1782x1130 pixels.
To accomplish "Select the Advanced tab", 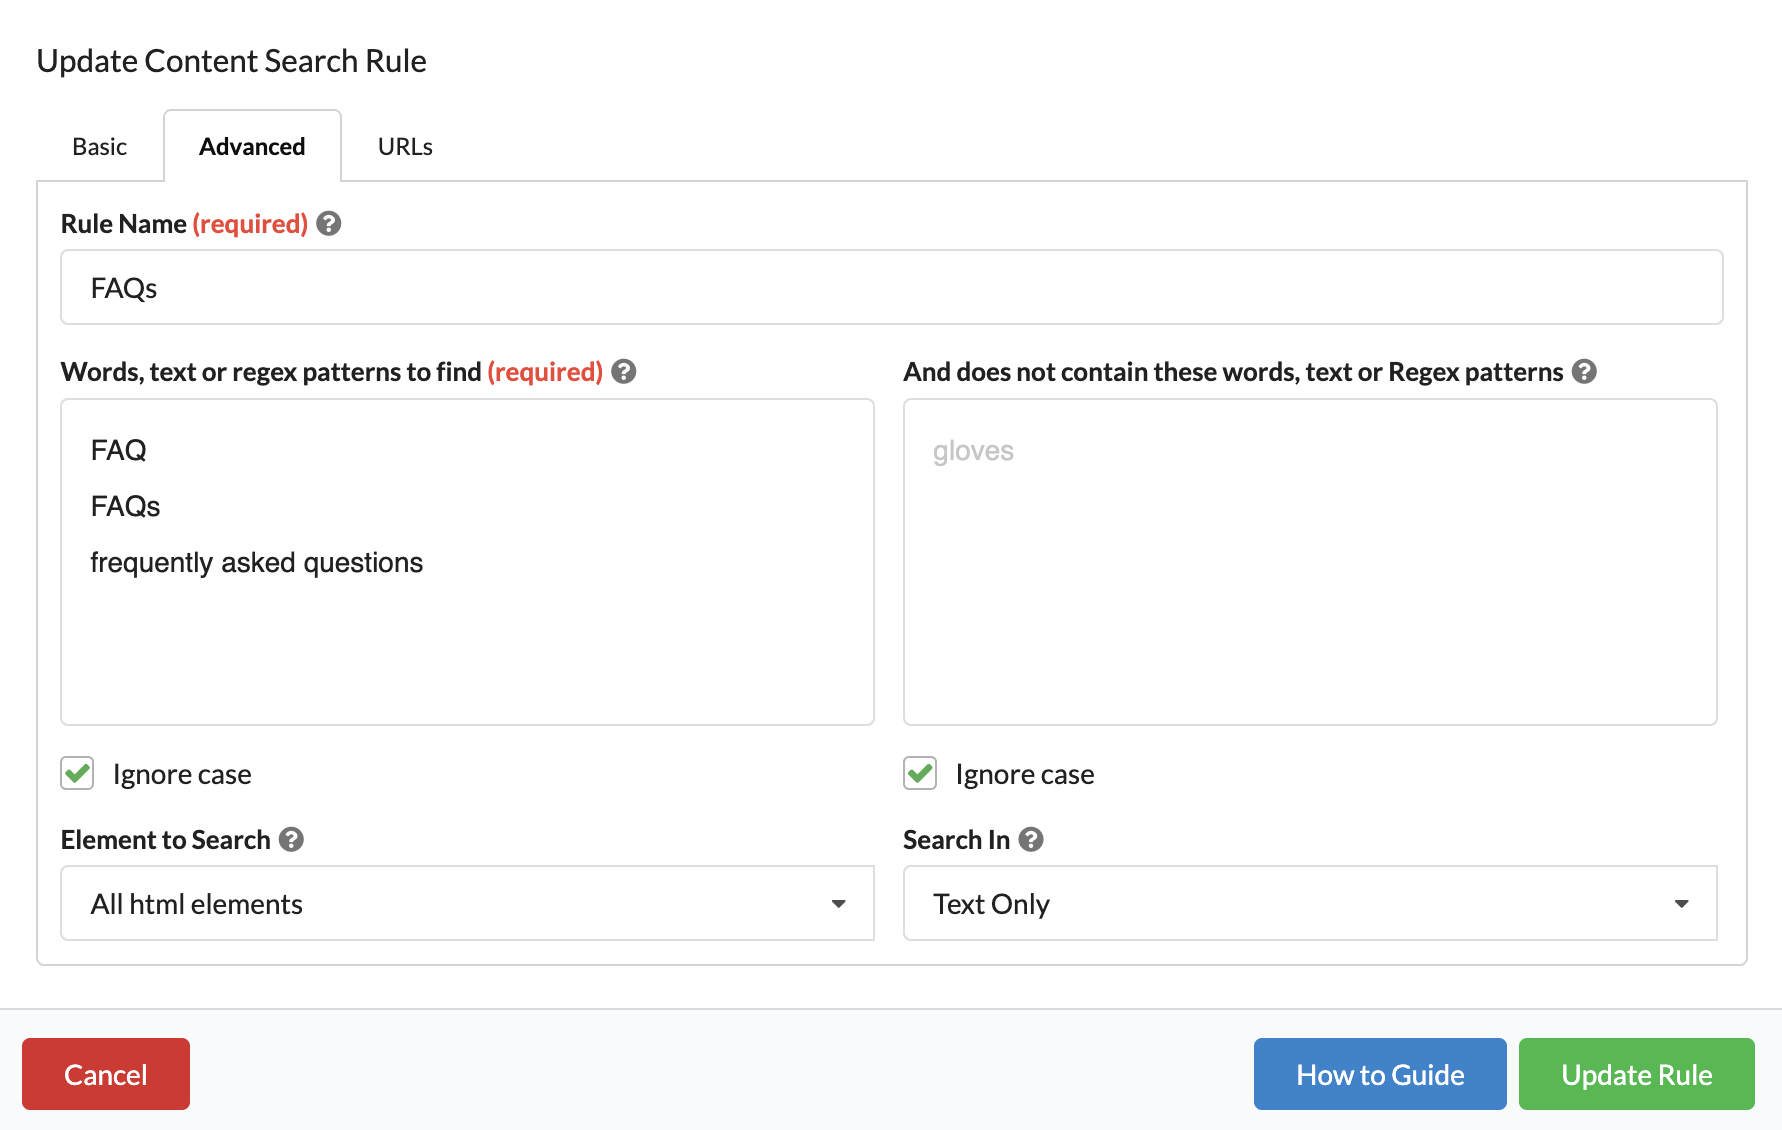I will [252, 147].
